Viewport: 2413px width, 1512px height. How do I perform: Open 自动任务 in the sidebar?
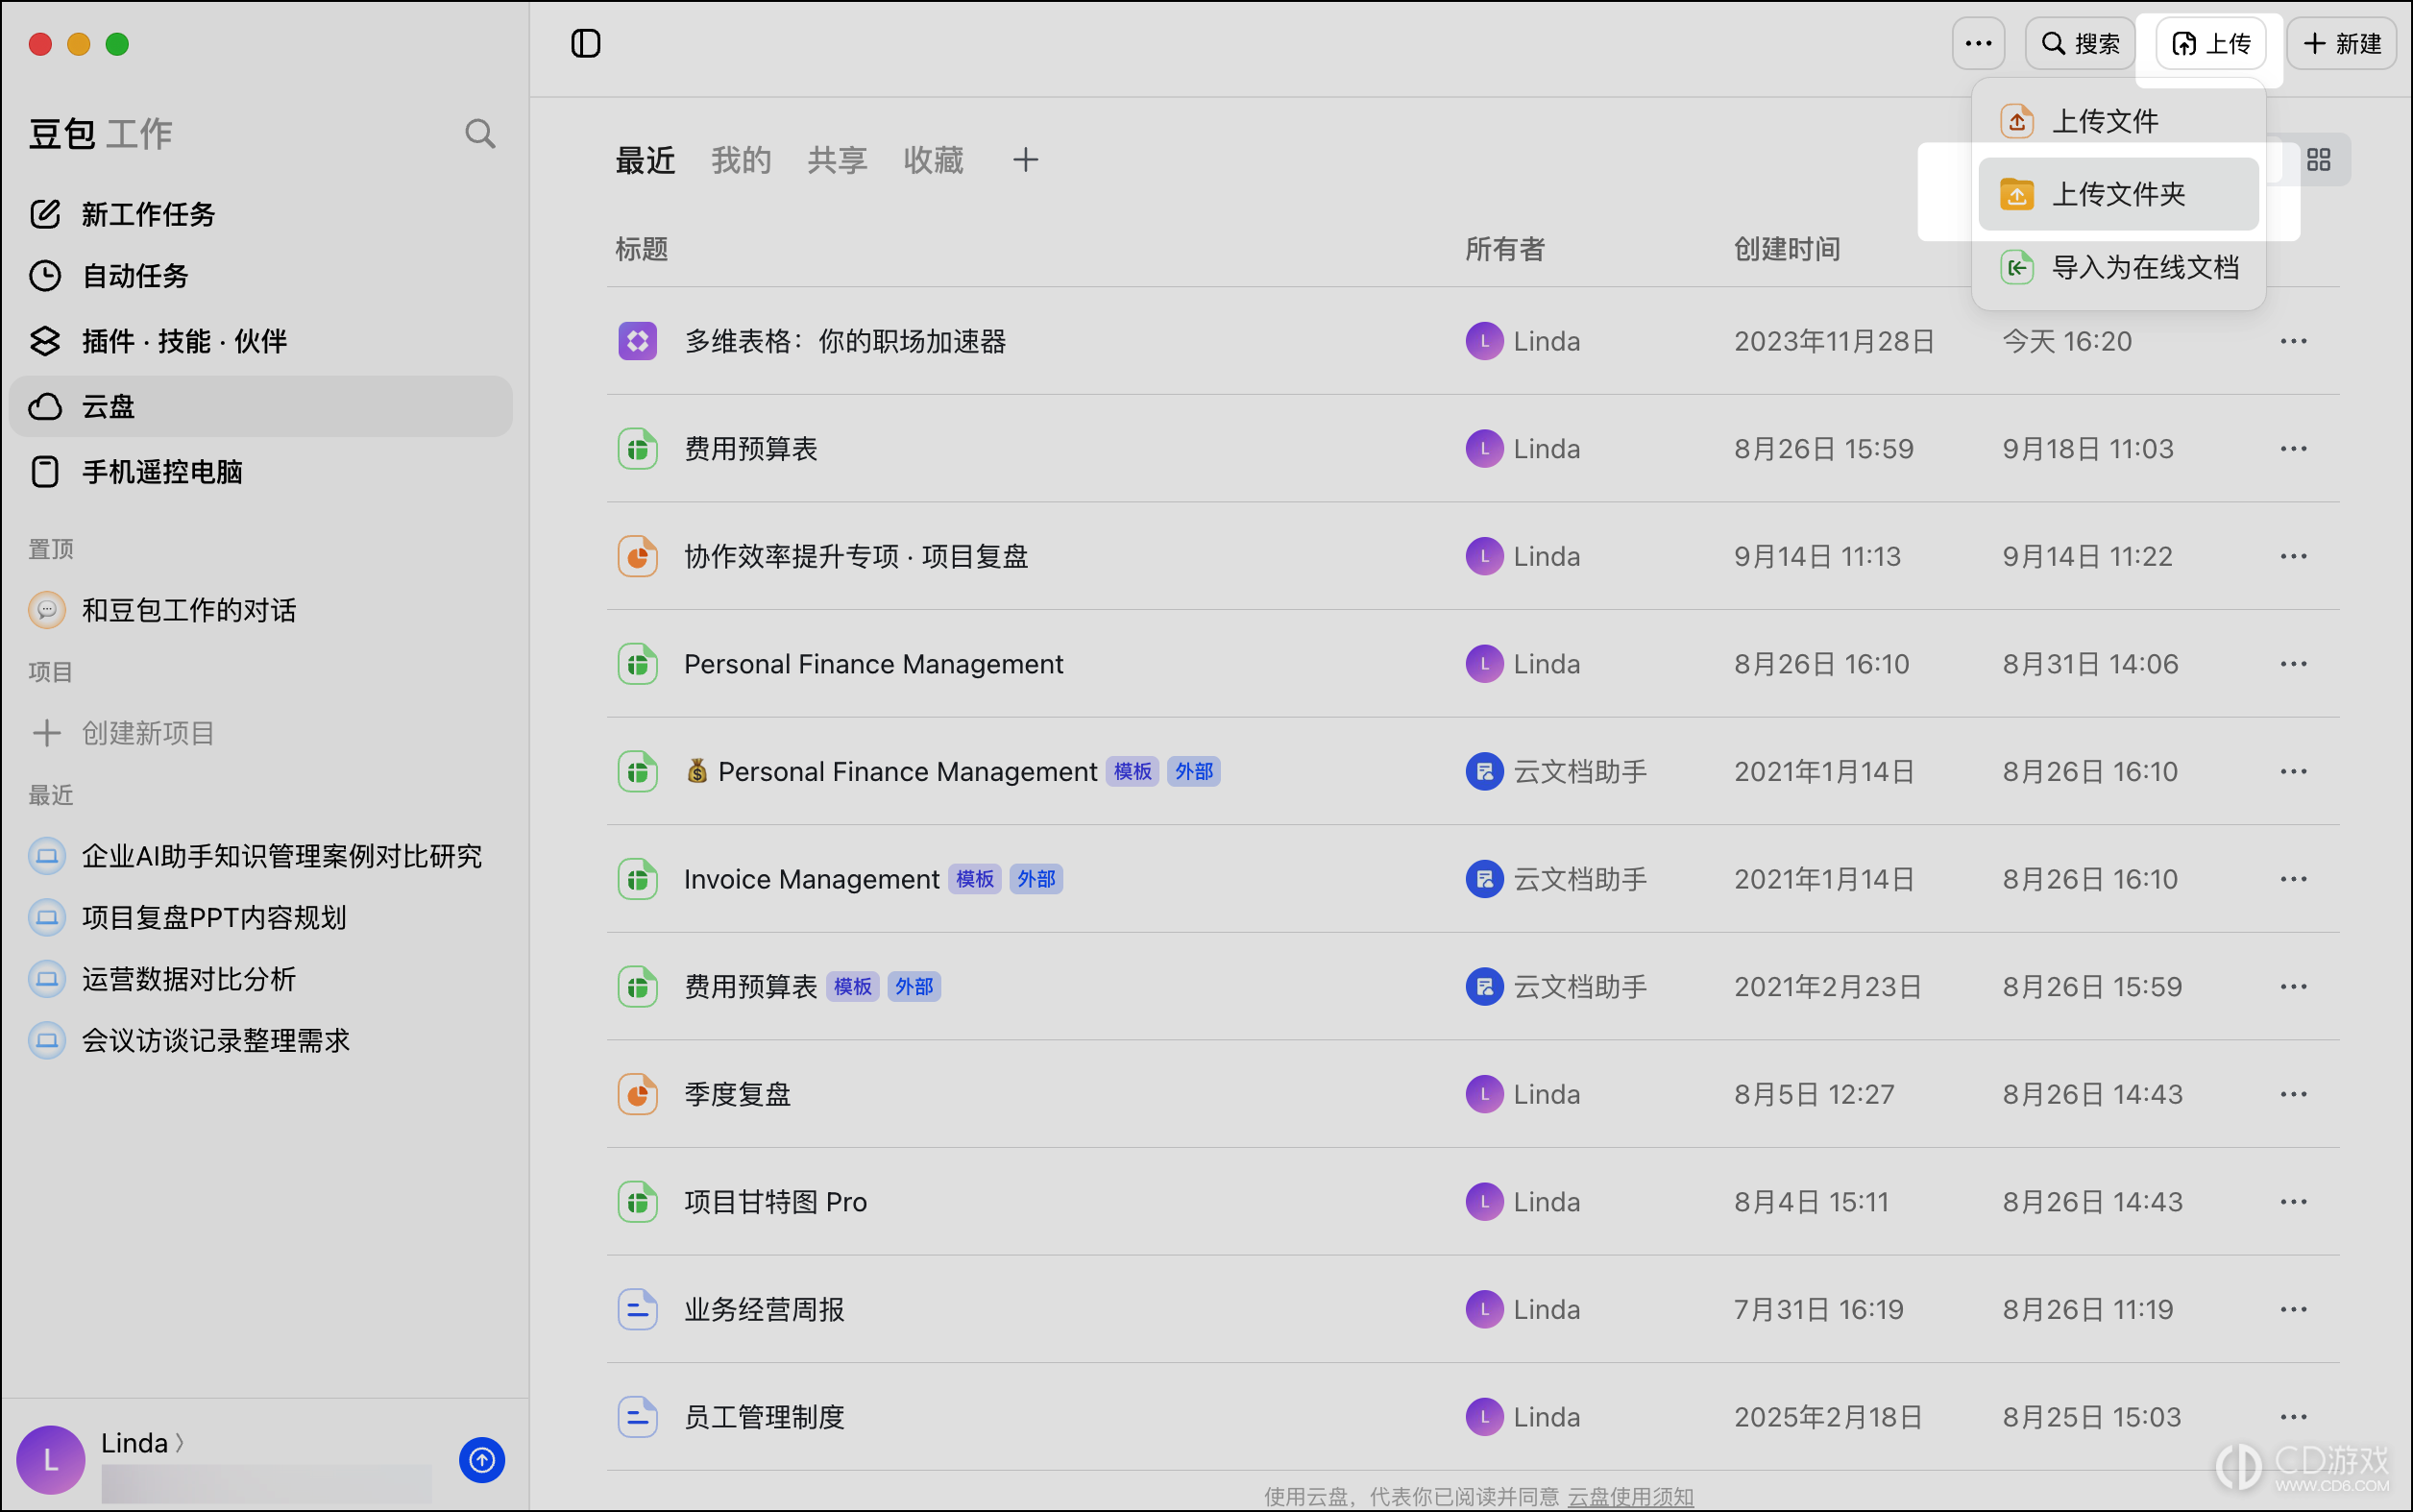260,275
